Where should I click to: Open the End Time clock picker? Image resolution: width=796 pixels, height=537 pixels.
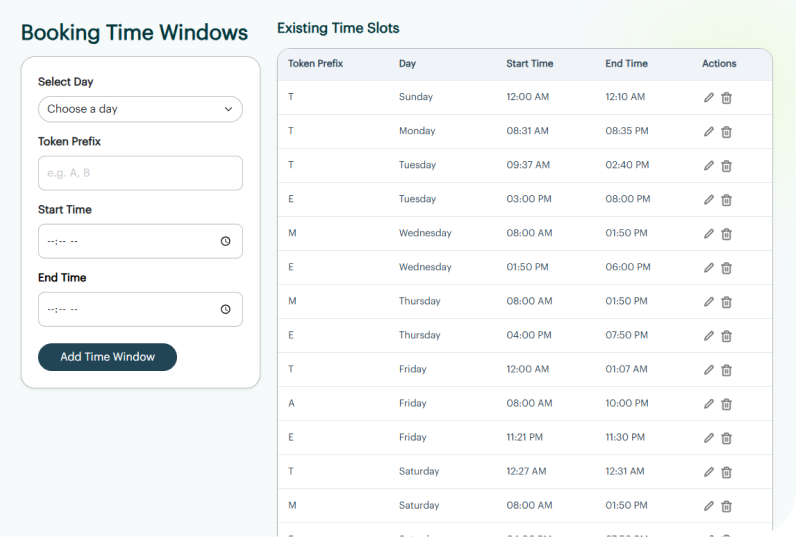226,309
